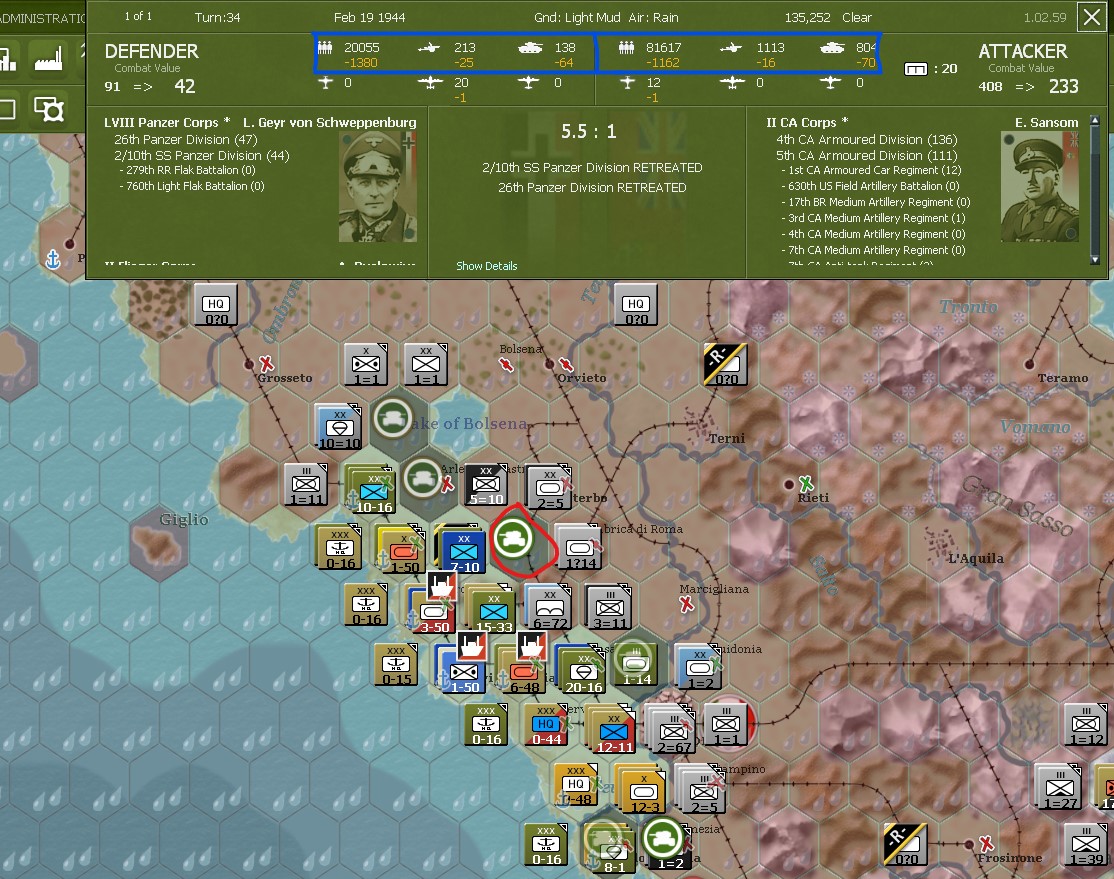Select 630th US Field Artillery Battalion entry
Image resolution: width=1114 pixels, height=879 pixels.
(870, 186)
